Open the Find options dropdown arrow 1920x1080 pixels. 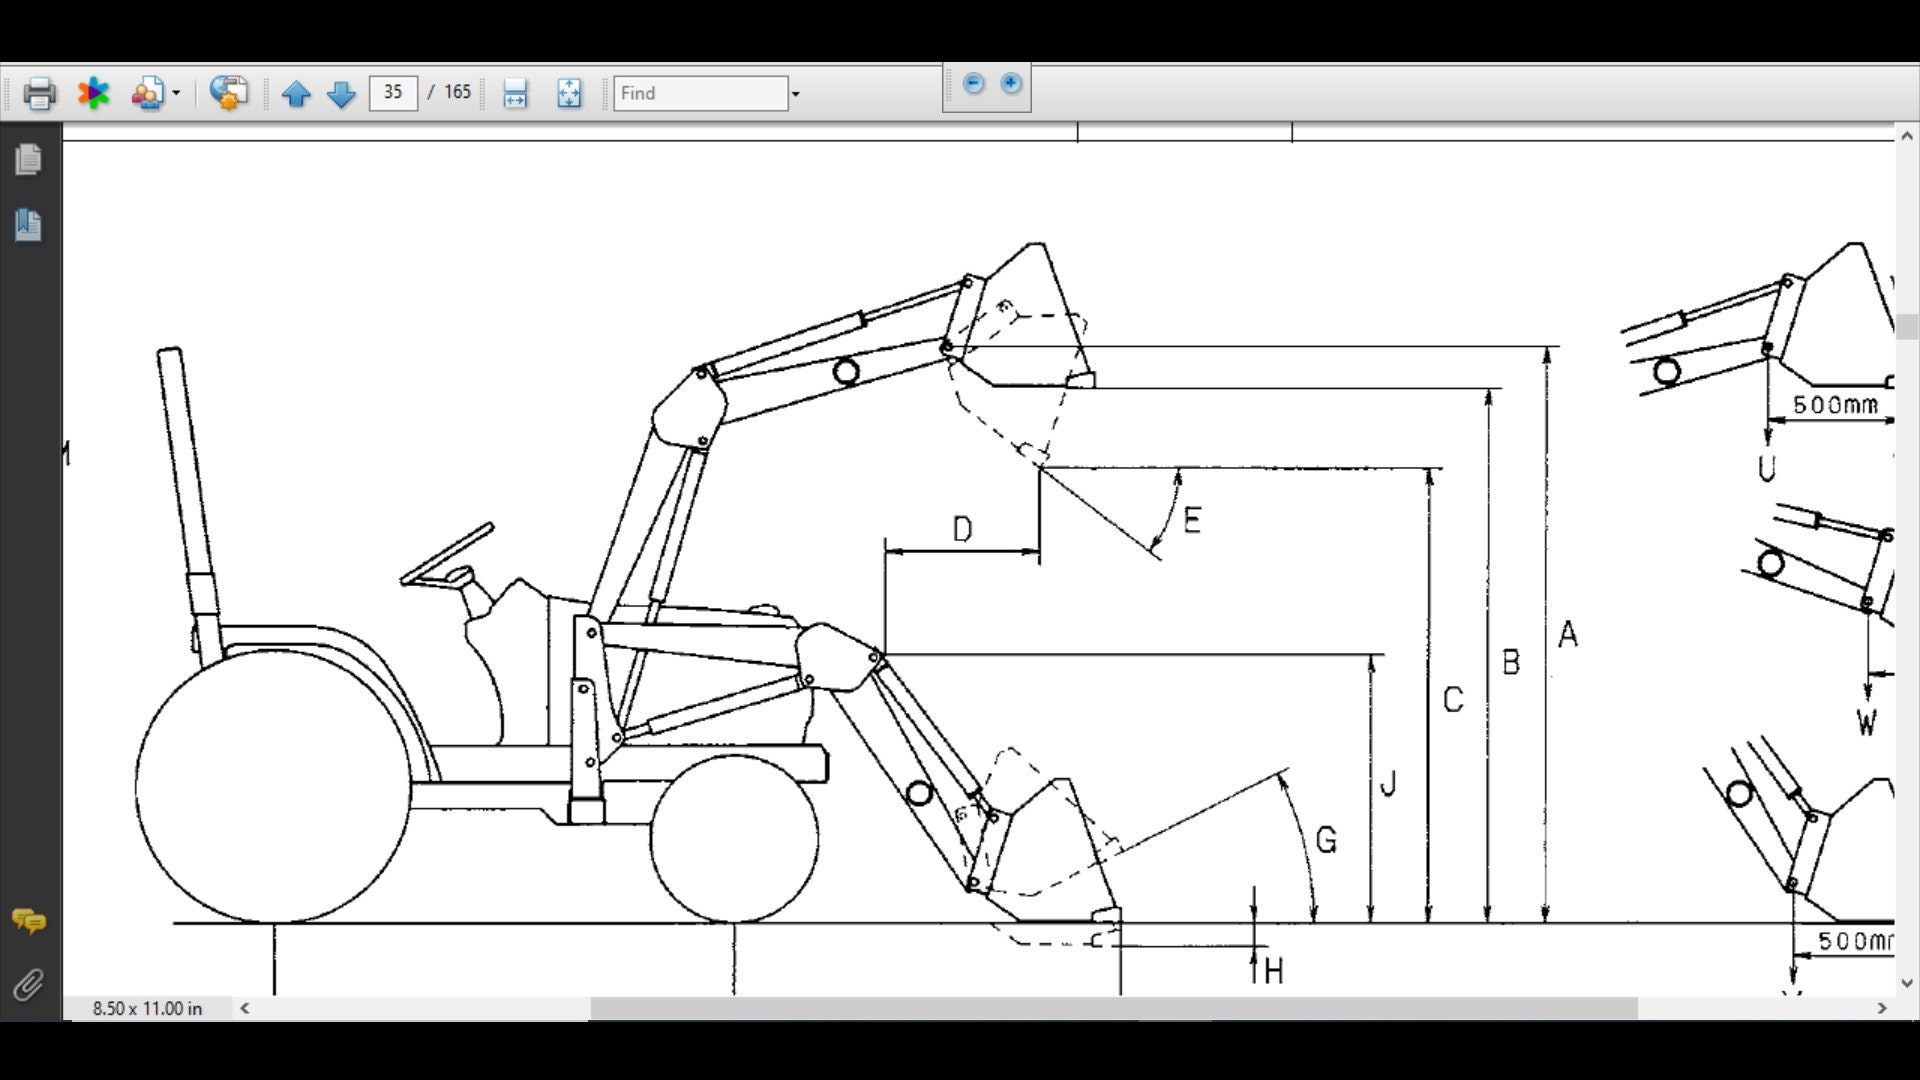tap(796, 94)
